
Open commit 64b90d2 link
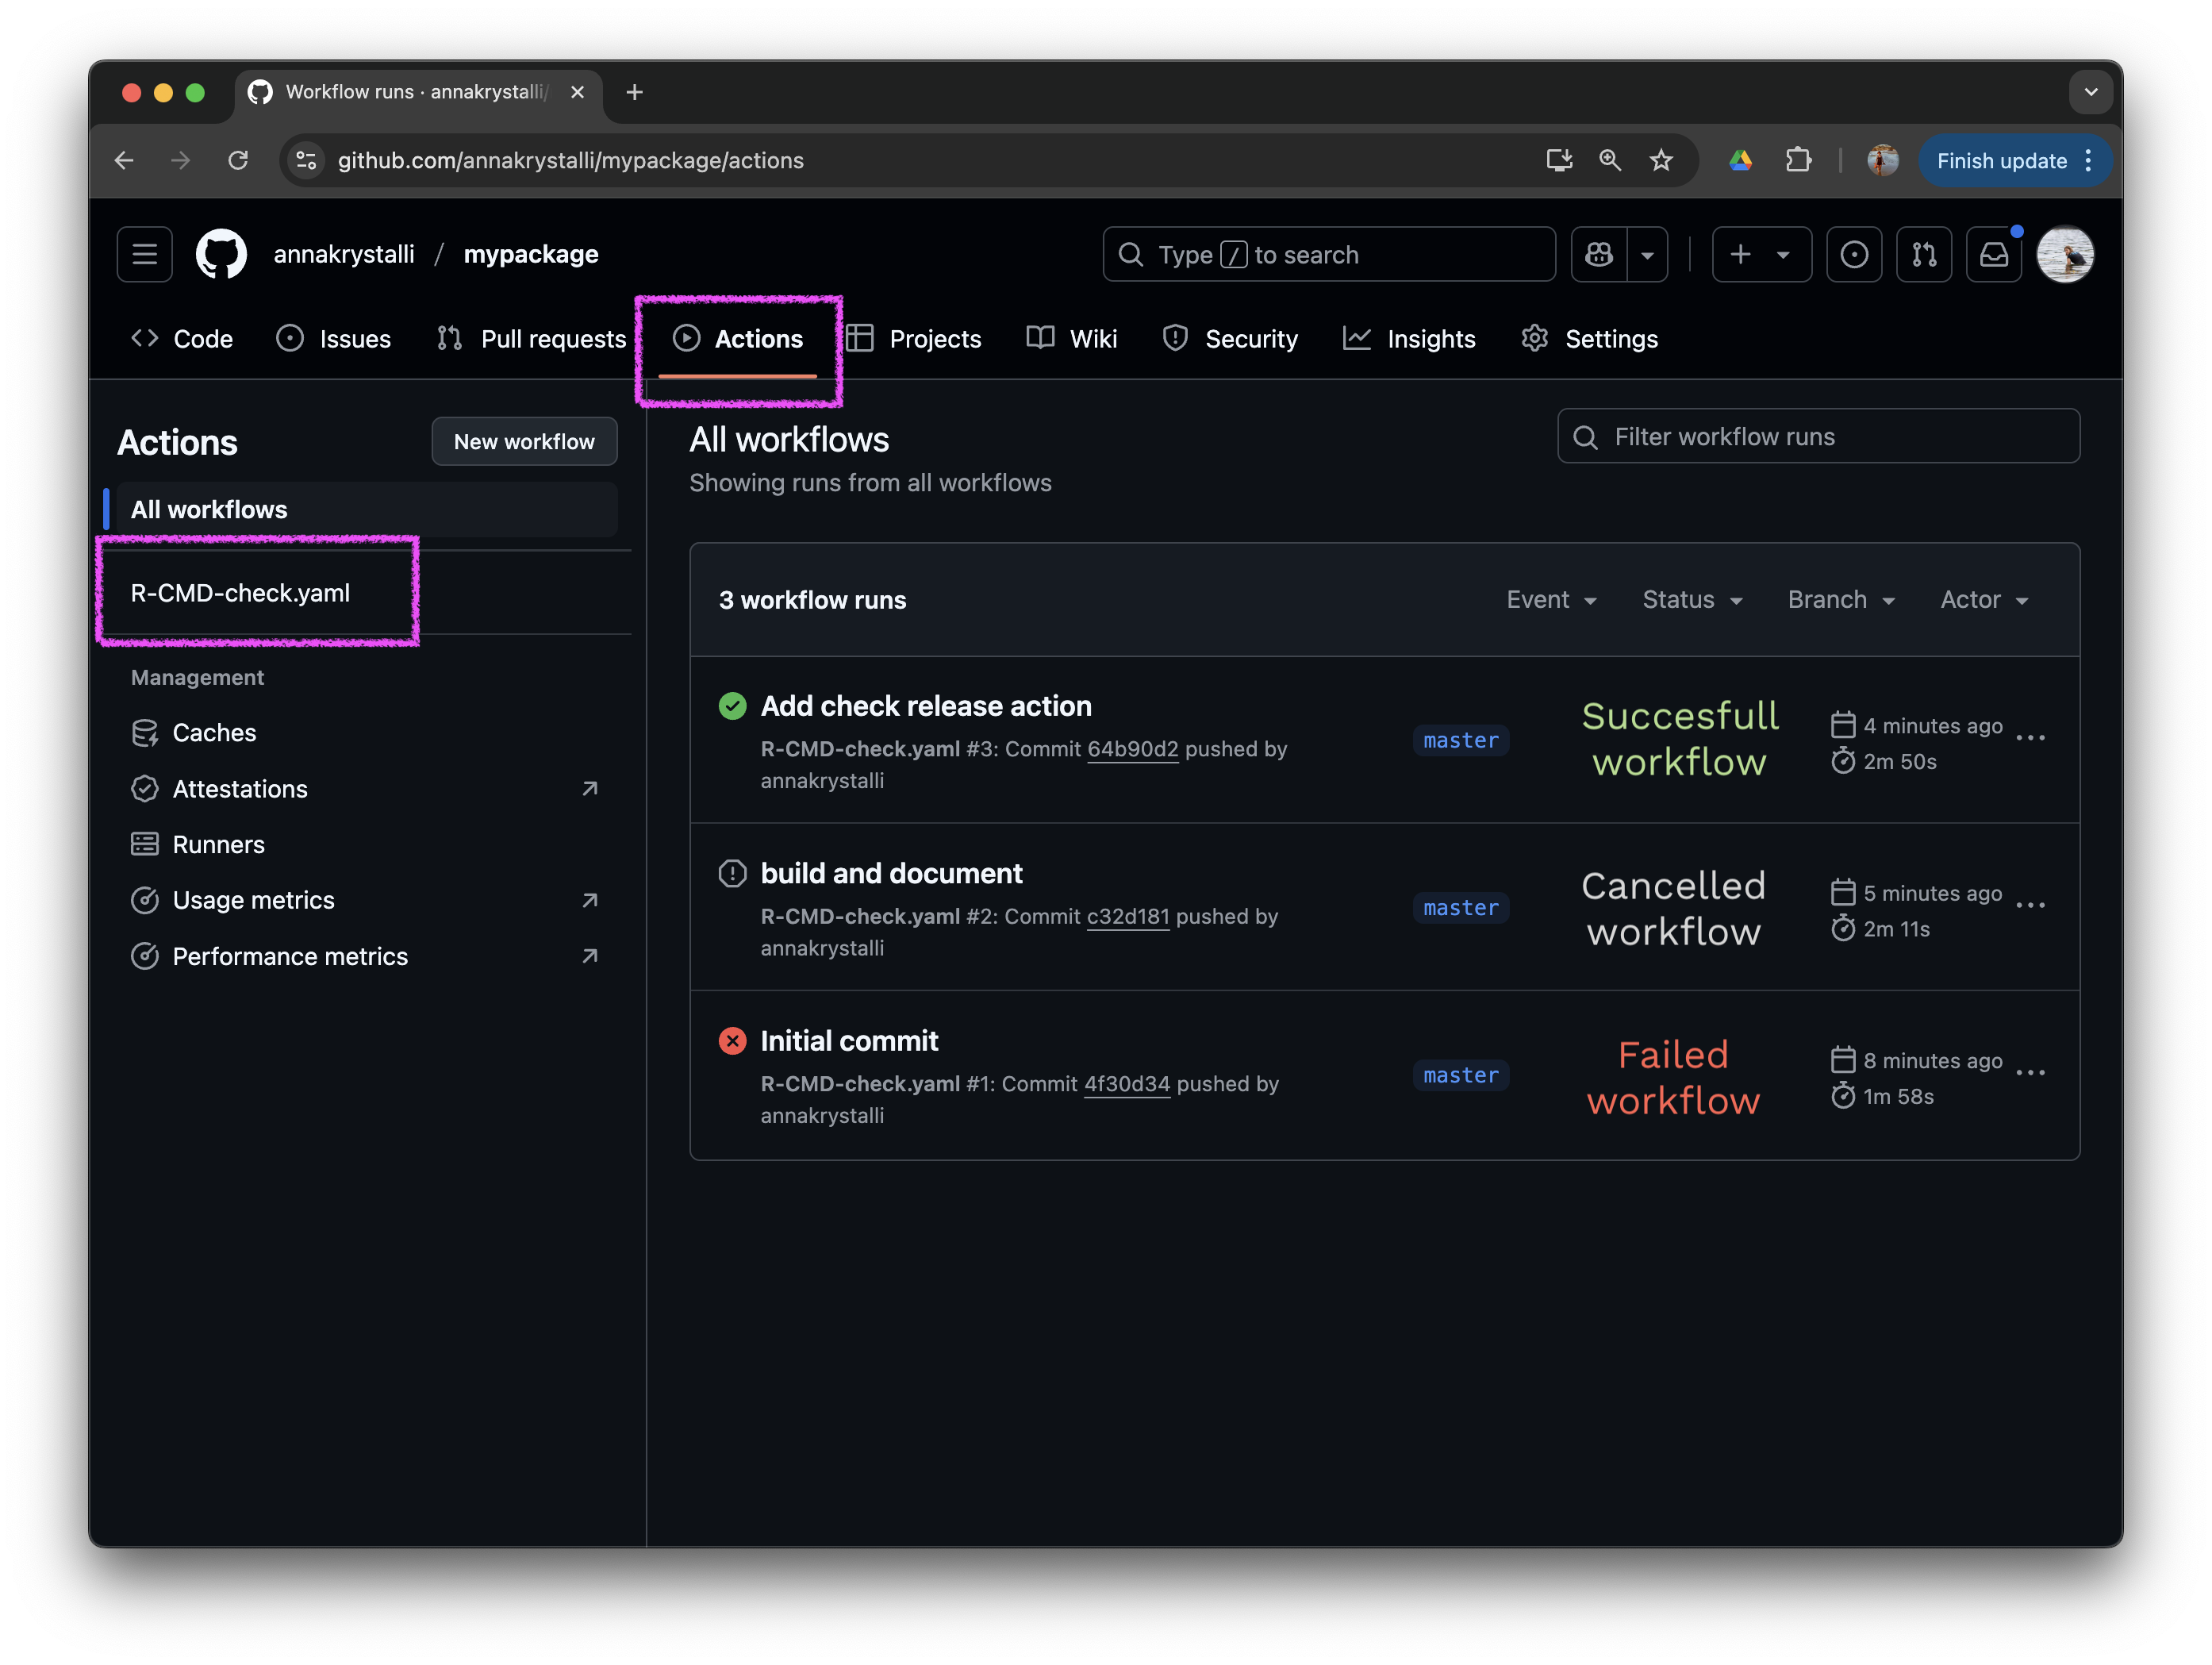[x=1133, y=750]
